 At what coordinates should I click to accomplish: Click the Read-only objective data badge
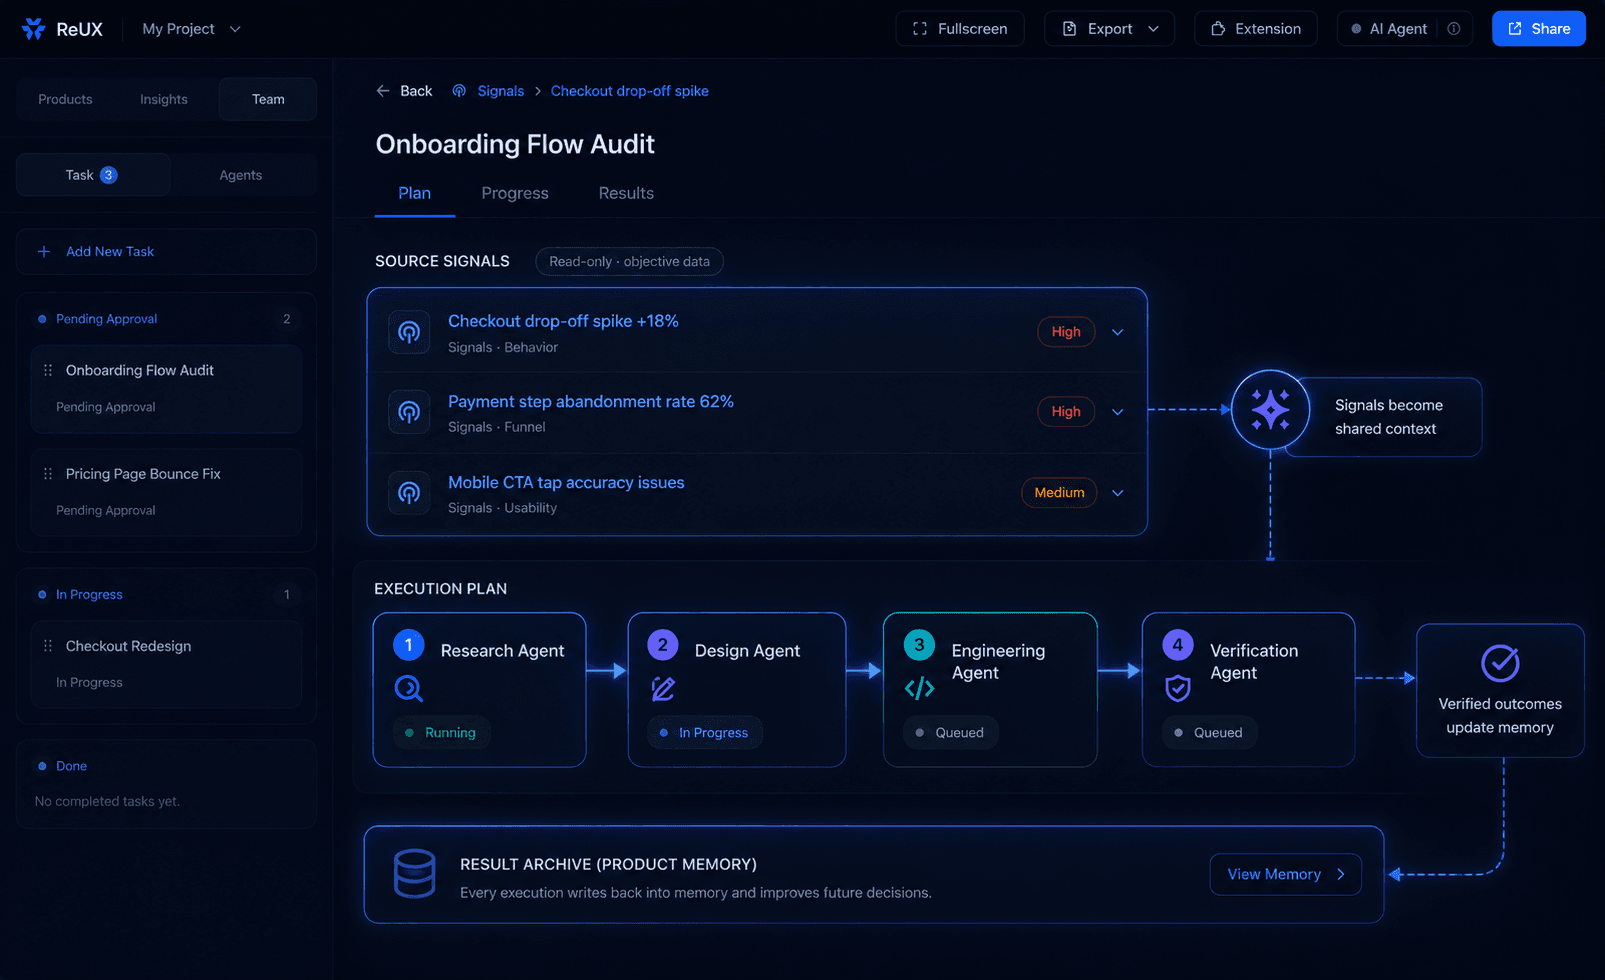pos(630,262)
